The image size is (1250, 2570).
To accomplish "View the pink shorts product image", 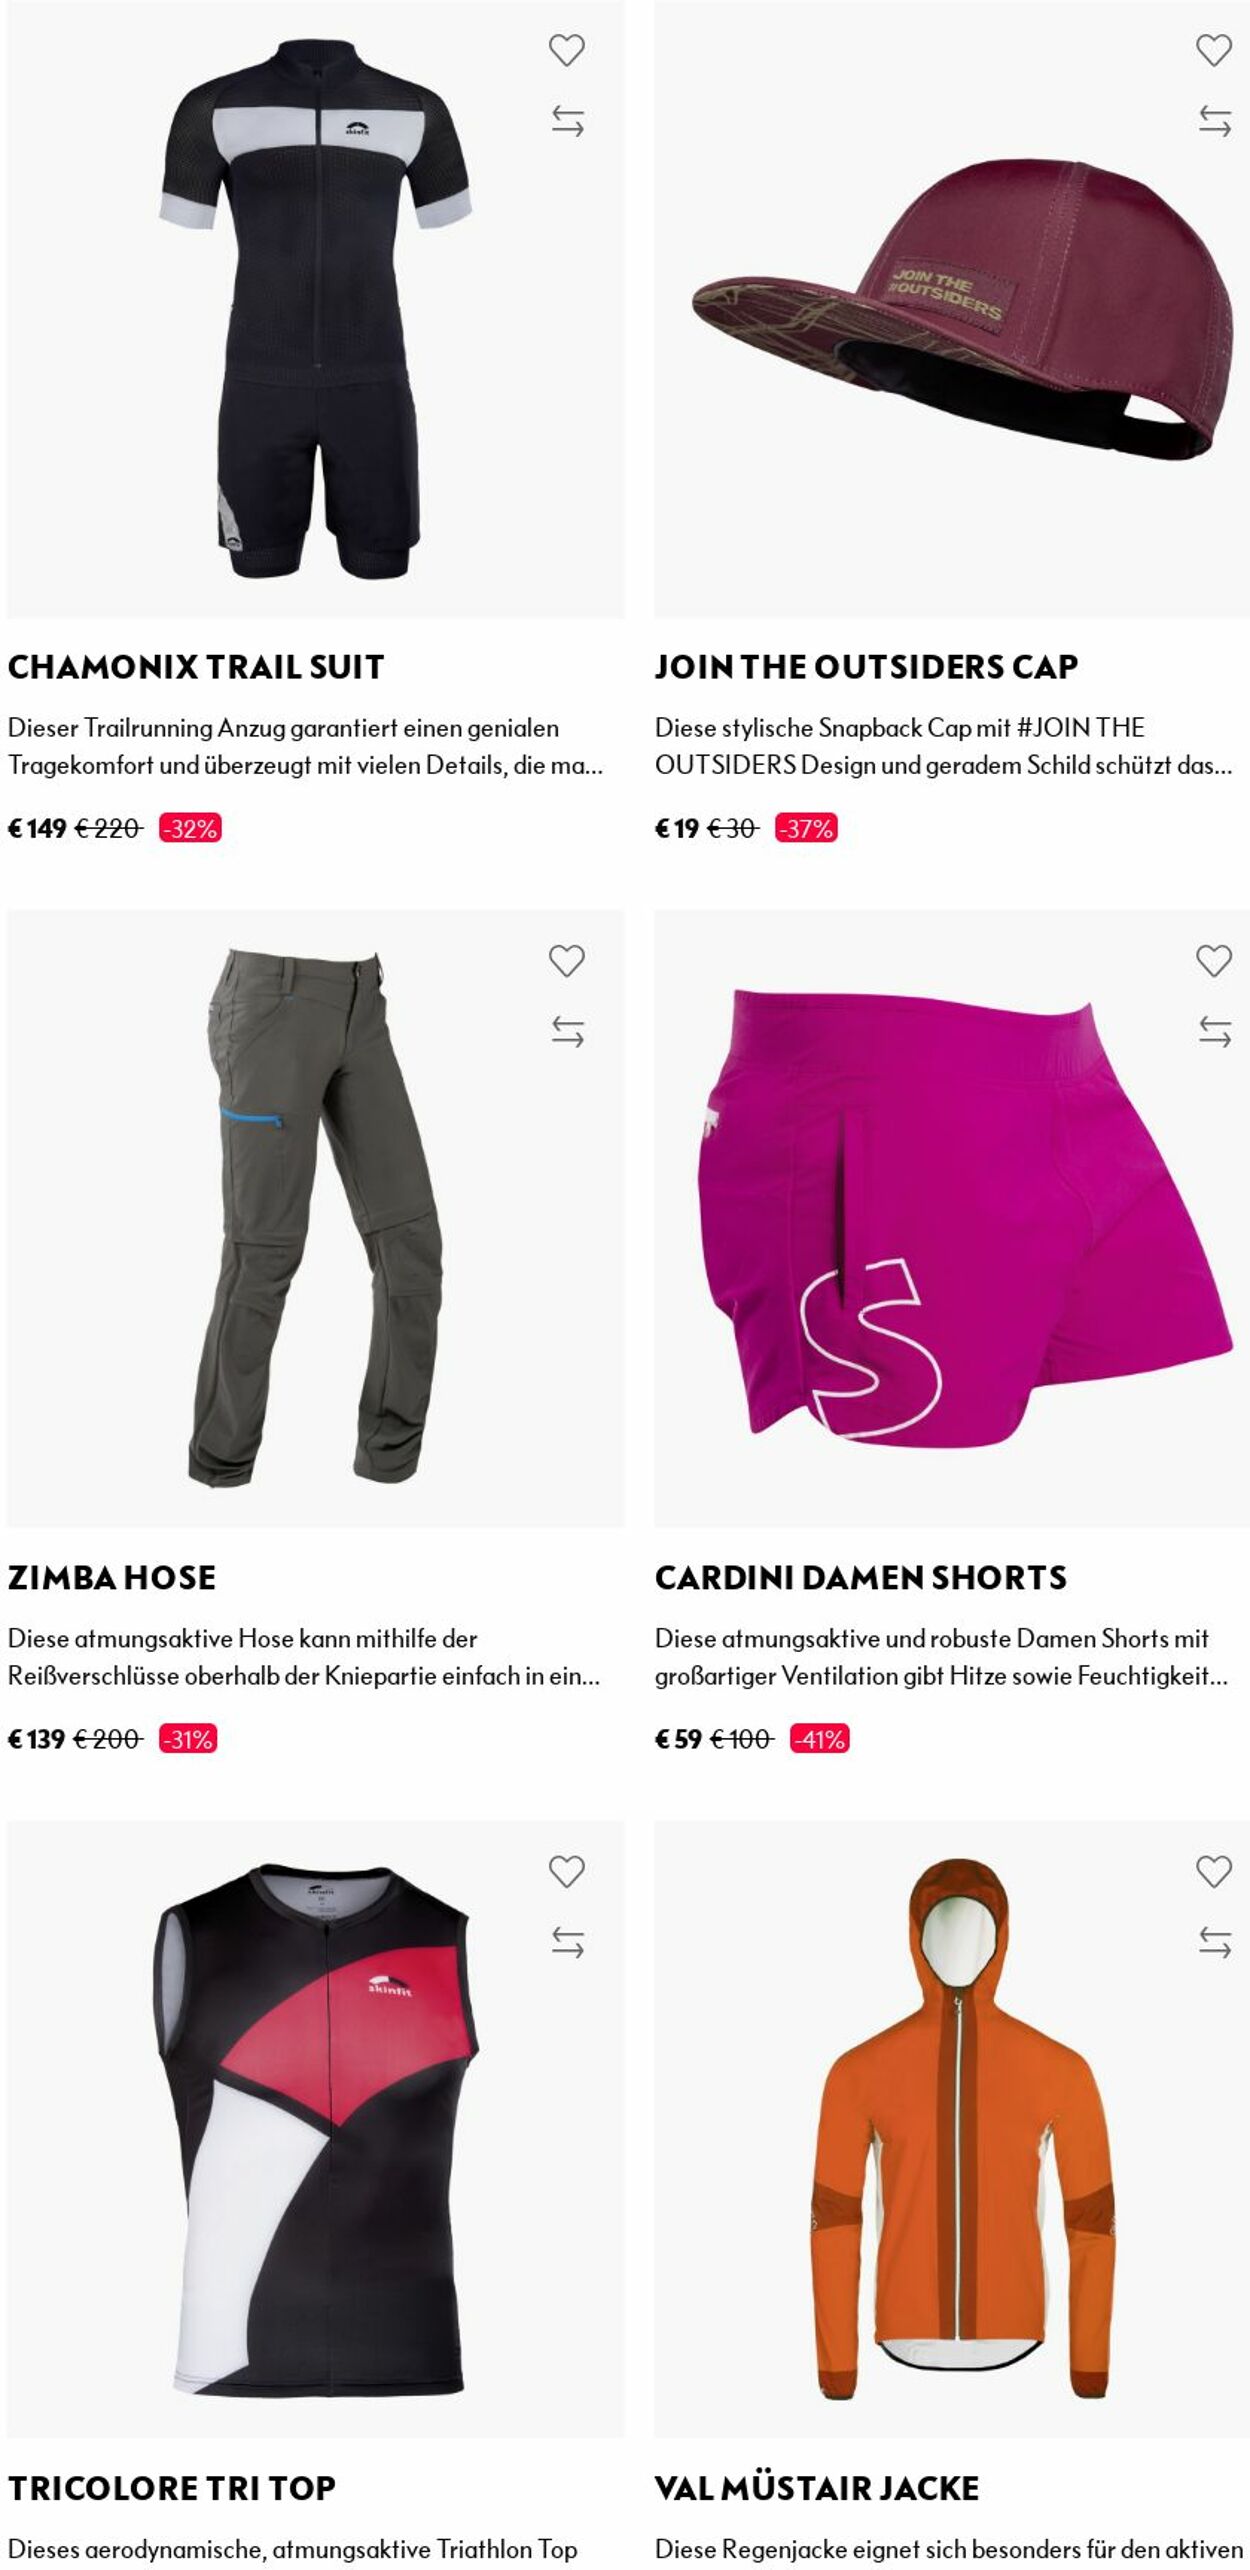I will coord(951,1219).
